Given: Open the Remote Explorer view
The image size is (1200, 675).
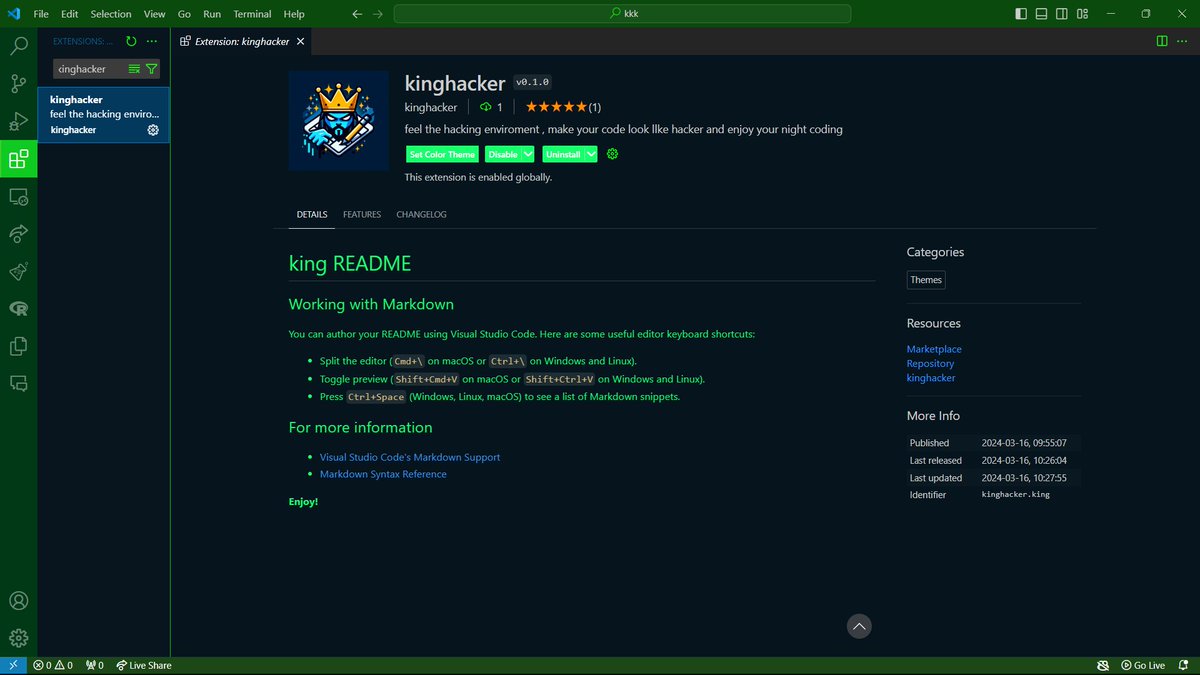Looking at the screenshot, I should pos(18,196).
